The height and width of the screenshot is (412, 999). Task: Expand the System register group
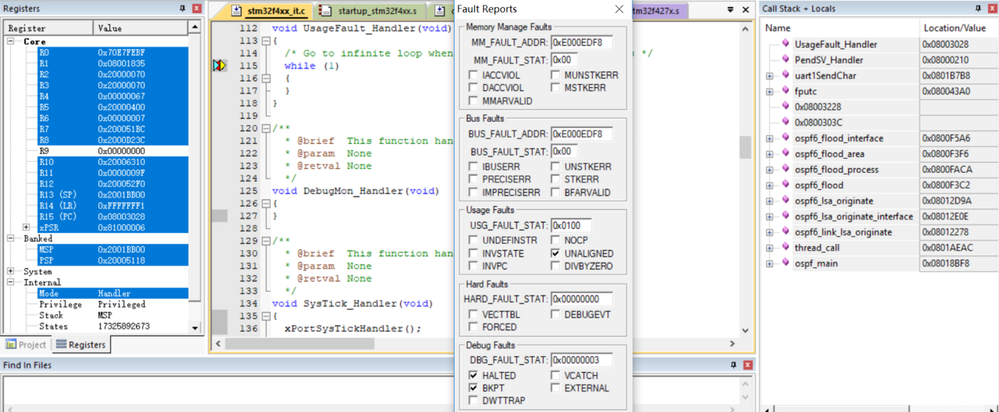tap(11, 271)
